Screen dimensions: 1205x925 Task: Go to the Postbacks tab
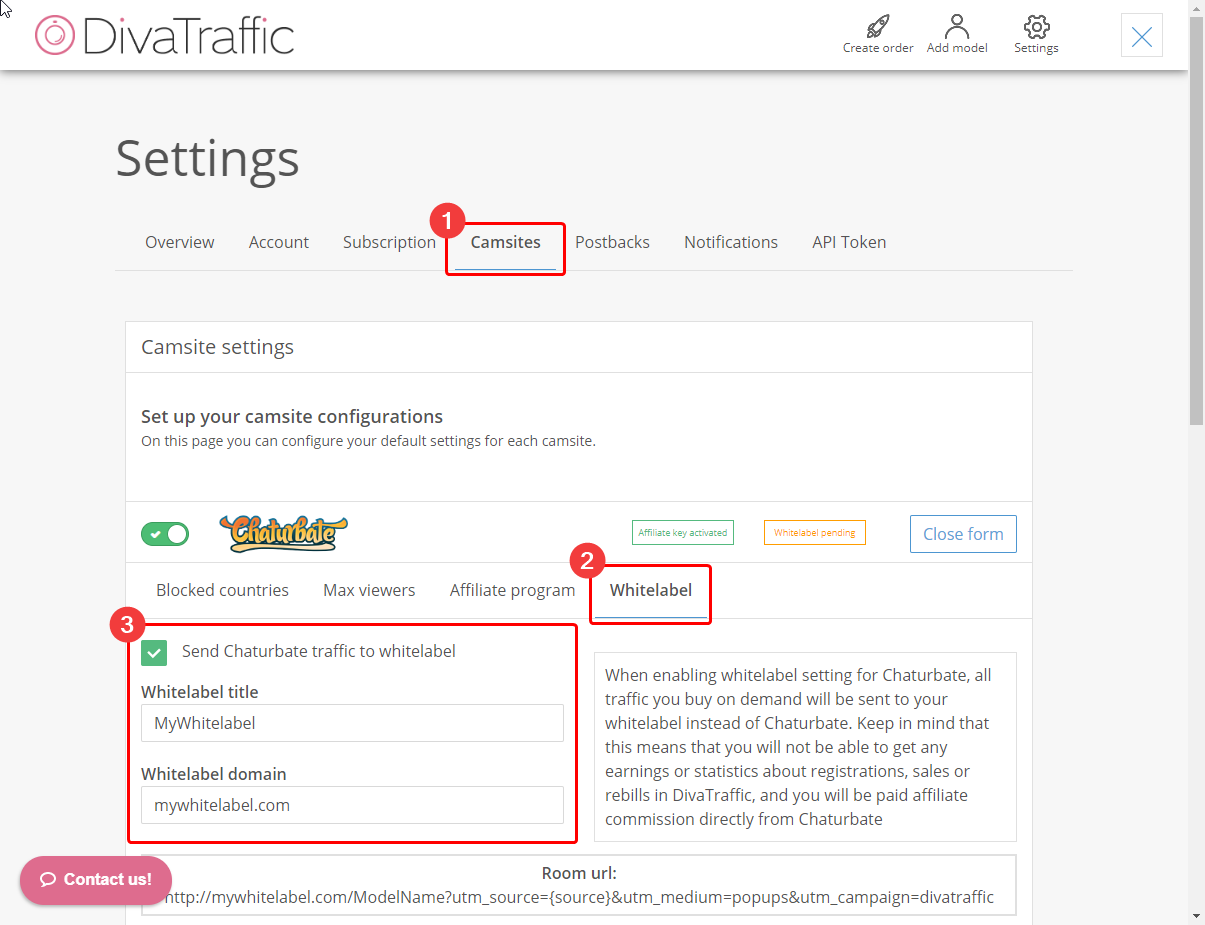pos(612,242)
